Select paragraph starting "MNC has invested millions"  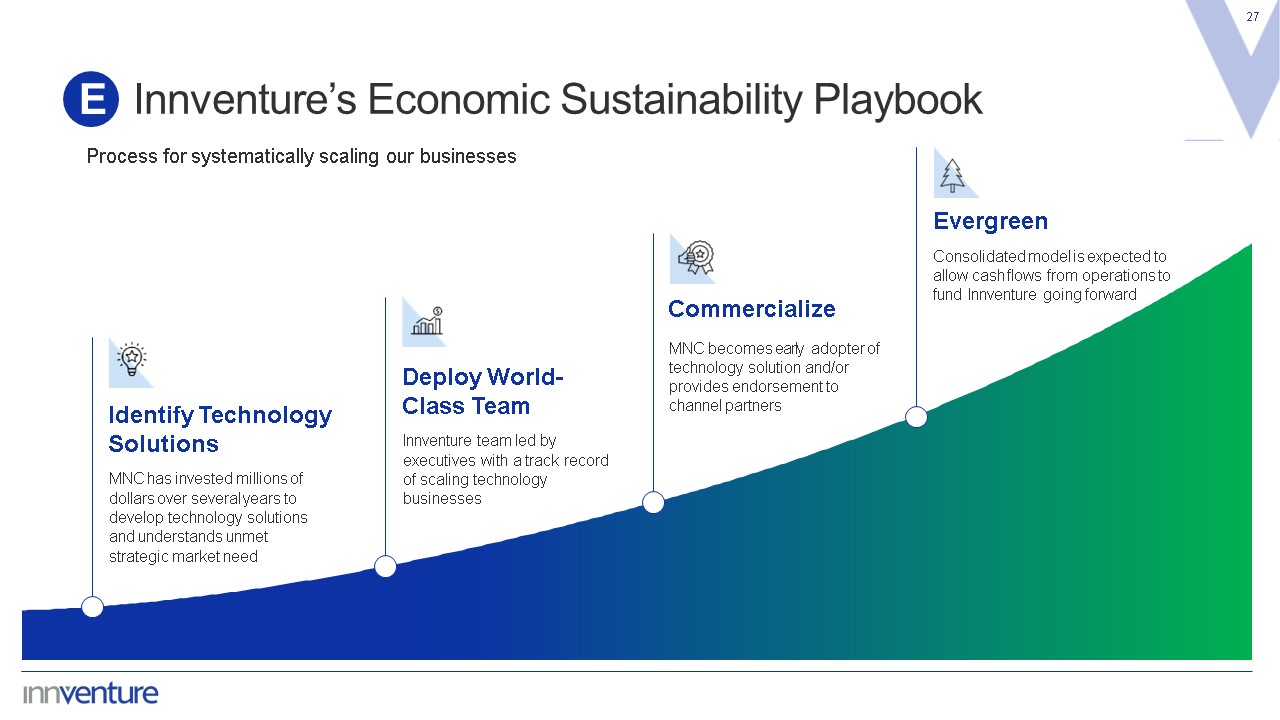pyautogui.click(x=208, y=517)
